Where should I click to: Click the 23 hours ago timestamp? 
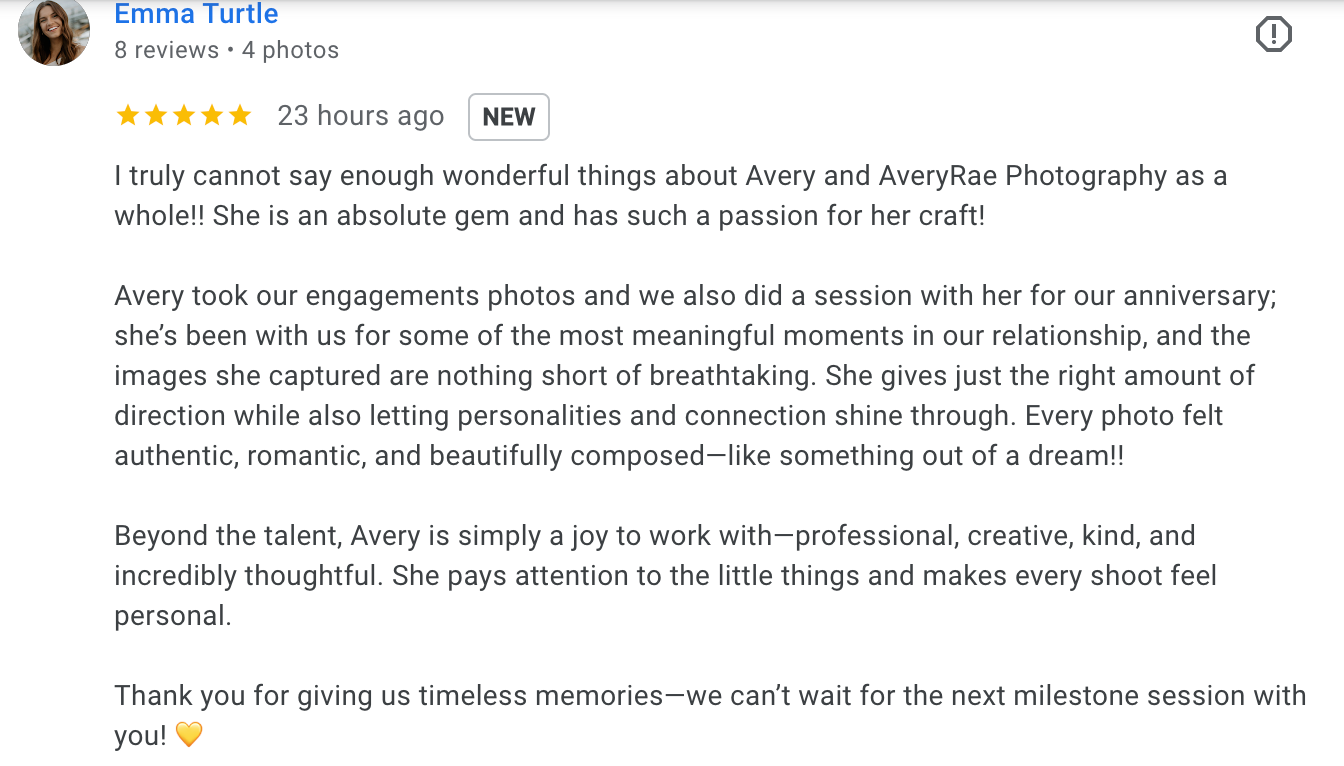coord(361,115)
